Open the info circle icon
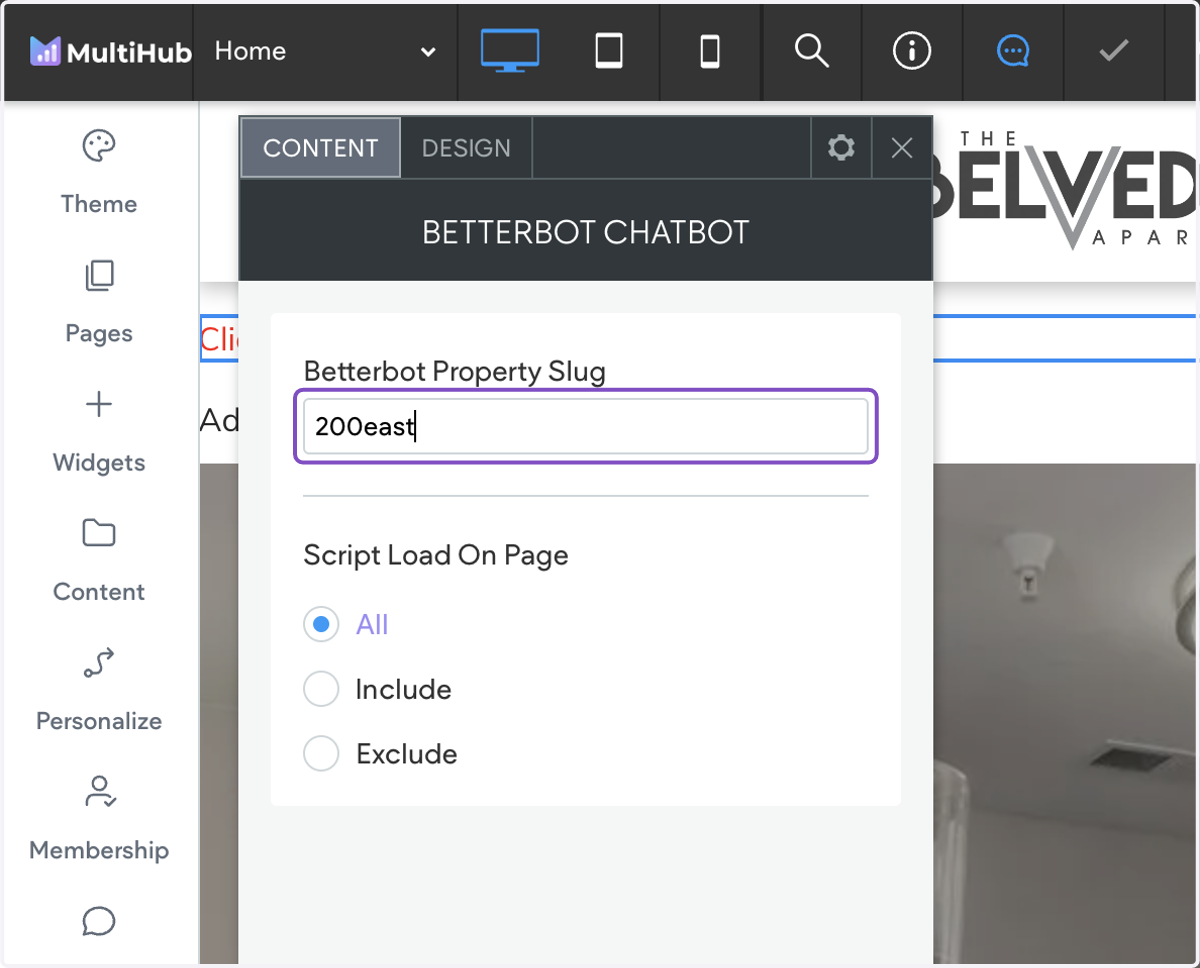 tap(912, 51)
